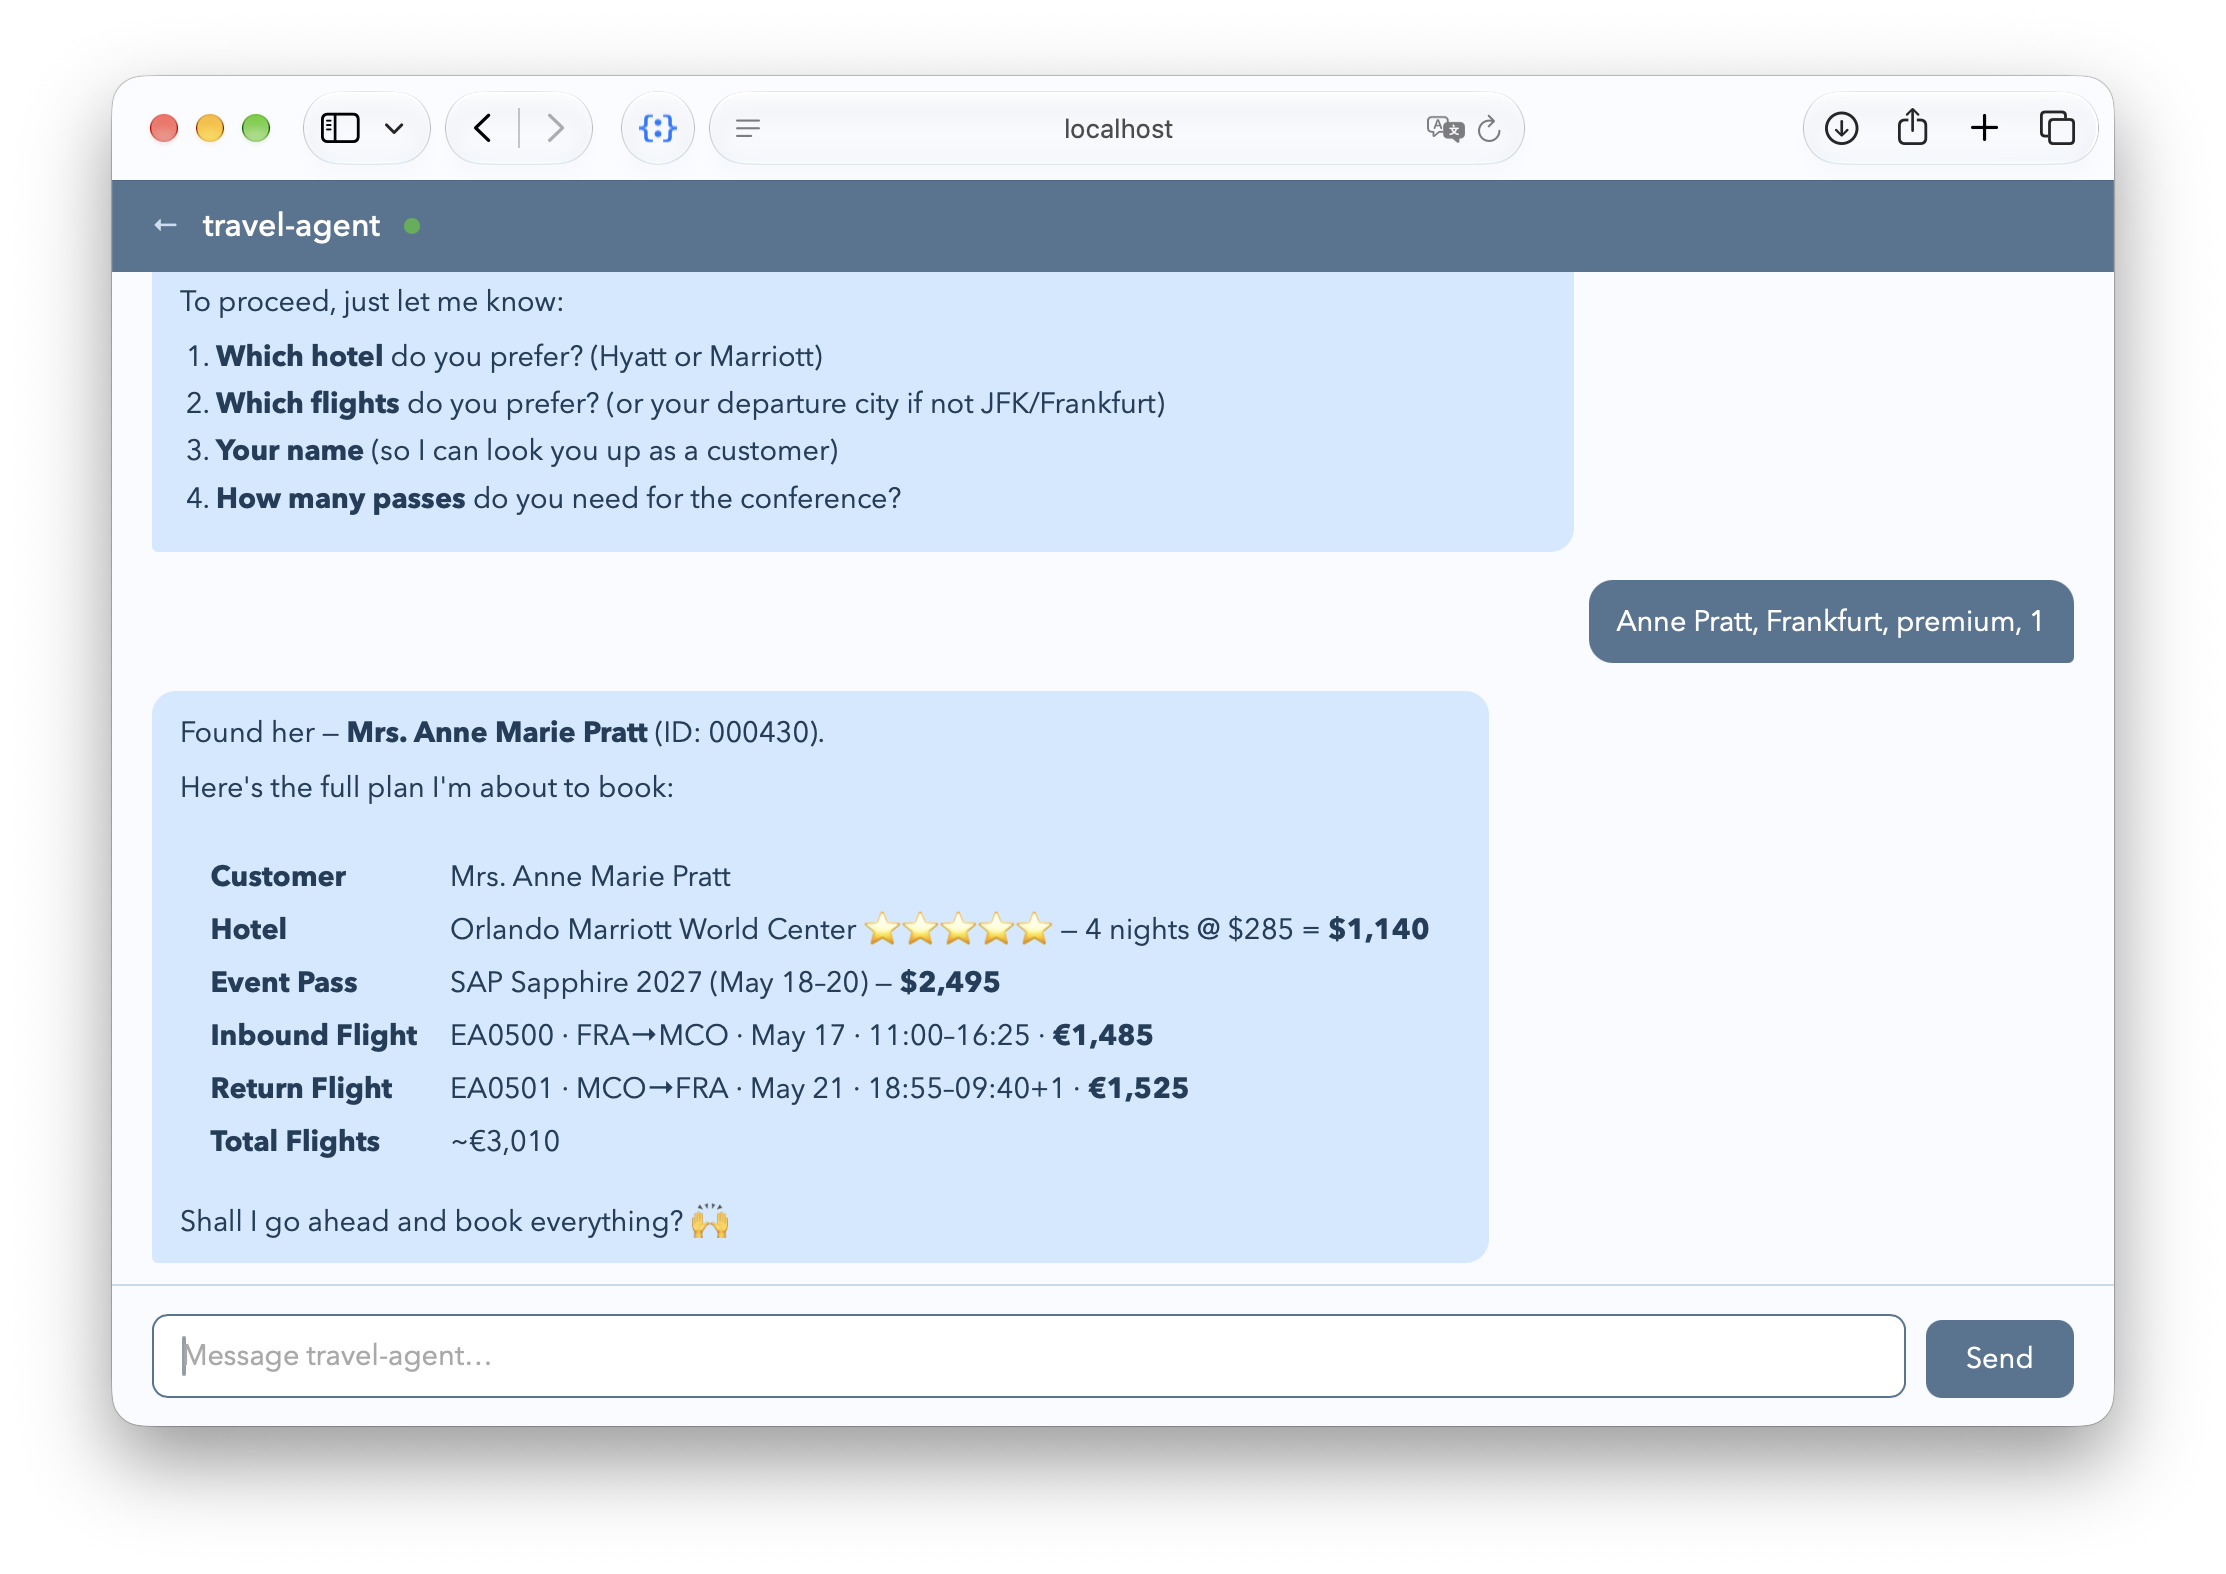The image size is (2226, 1574).
Task: Focus the Message travel-agent input field
Action: point(1028,1356)
